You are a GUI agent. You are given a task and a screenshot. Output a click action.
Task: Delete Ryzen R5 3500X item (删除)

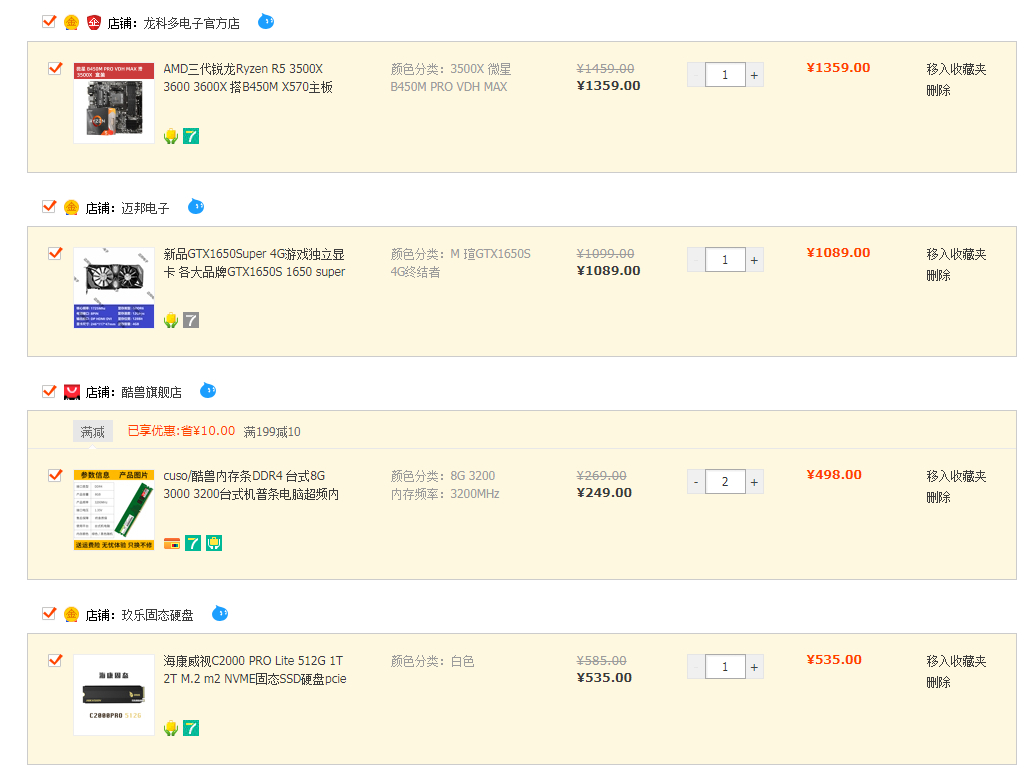(938, 91)
